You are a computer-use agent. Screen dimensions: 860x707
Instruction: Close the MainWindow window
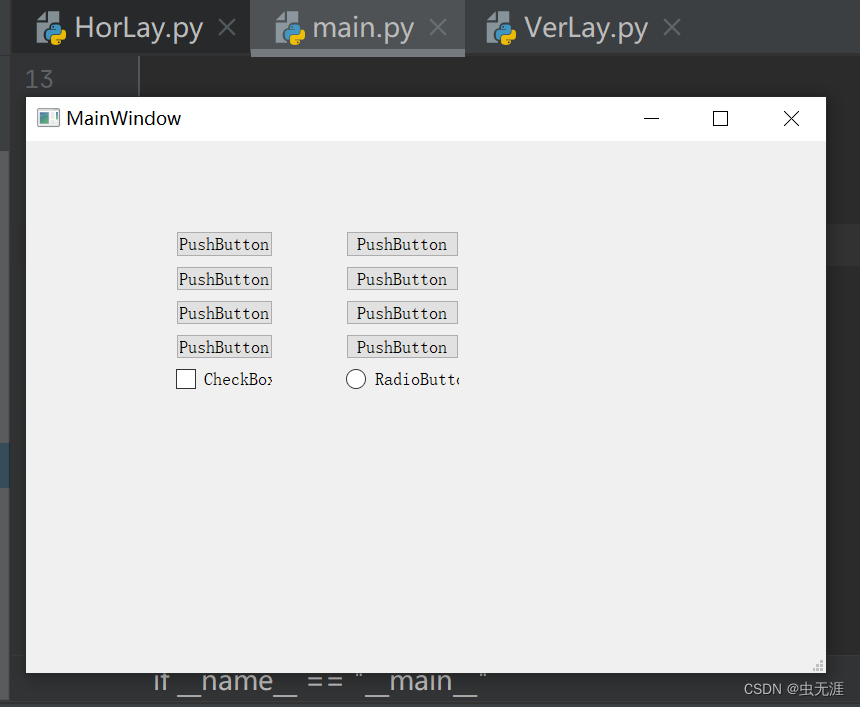pos(791,118)
